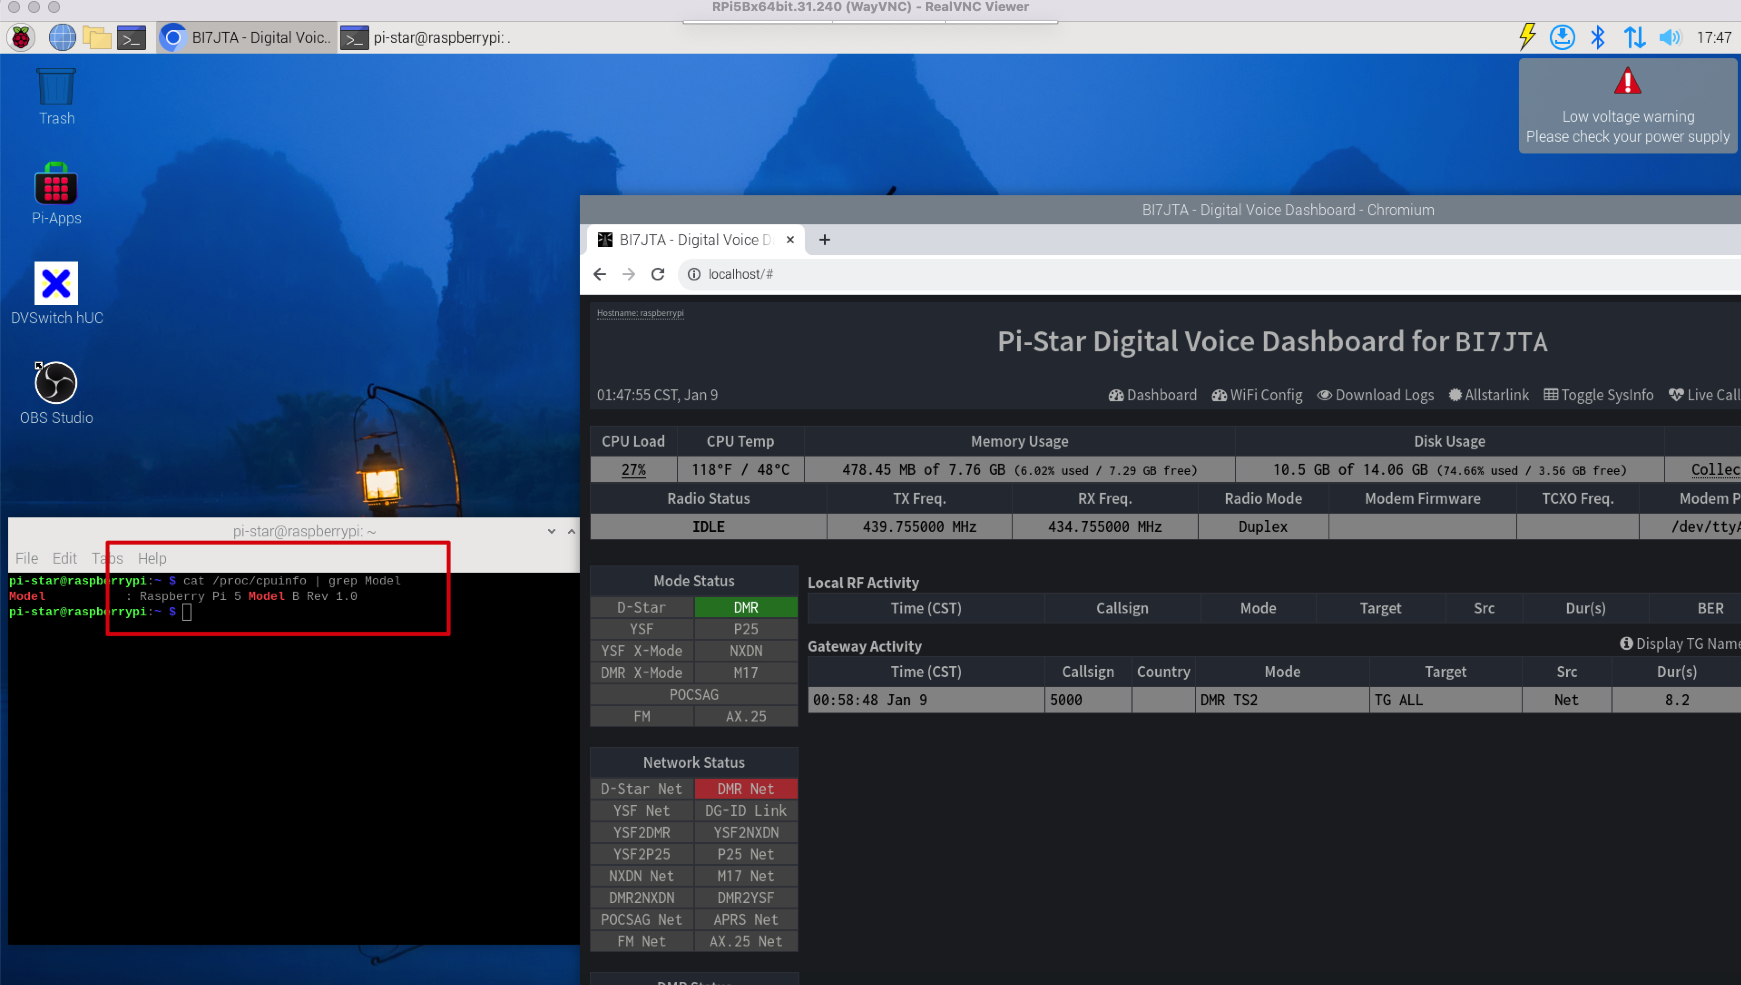This screenshot has height=985, width=1741.
Task: Open the Allstarlink link
Action: [1489, 395]
